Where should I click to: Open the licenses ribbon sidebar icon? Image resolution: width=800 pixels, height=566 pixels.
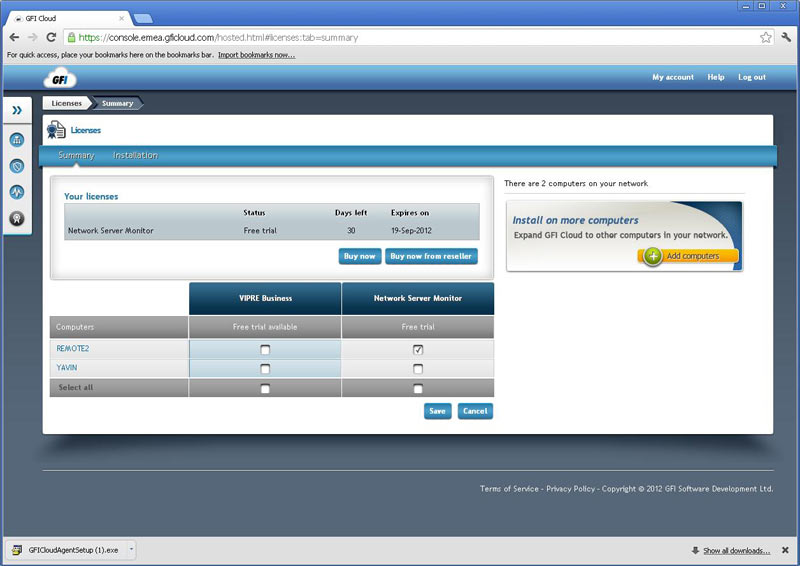[17, 219]
